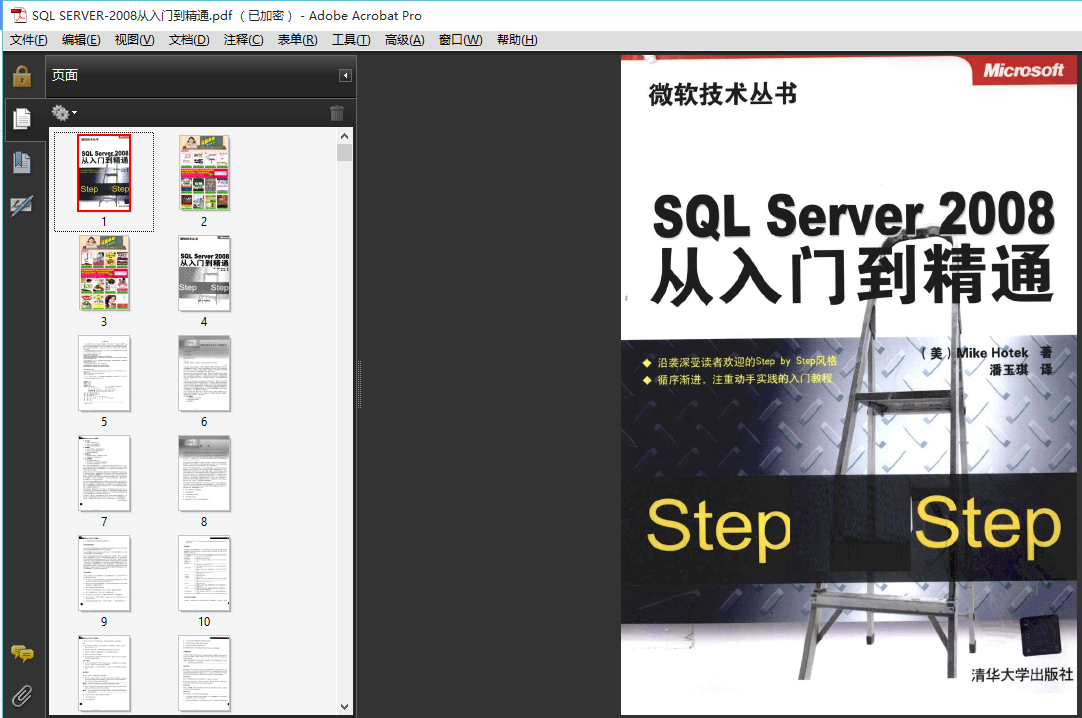Open the 文档(D) menu
The image size is (1082, 718).
[189, 40]
